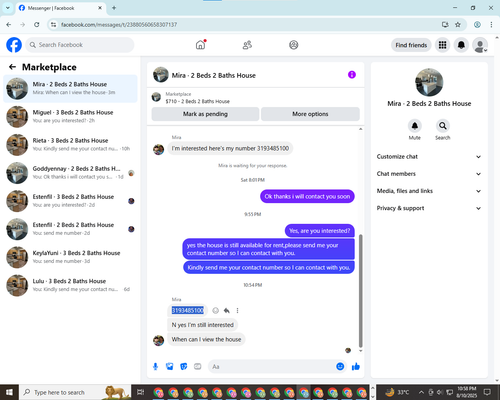Send a thumbs-up like
The image size is (500, 400).
[356, 367]
